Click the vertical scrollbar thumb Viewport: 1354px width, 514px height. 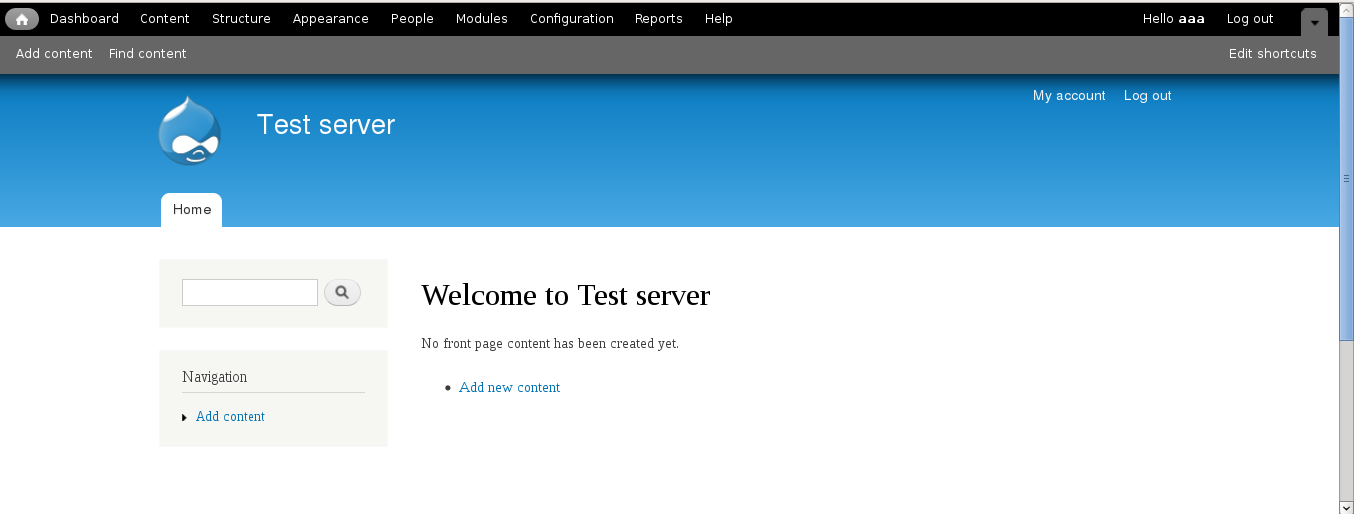click(x=1346, y=178)
